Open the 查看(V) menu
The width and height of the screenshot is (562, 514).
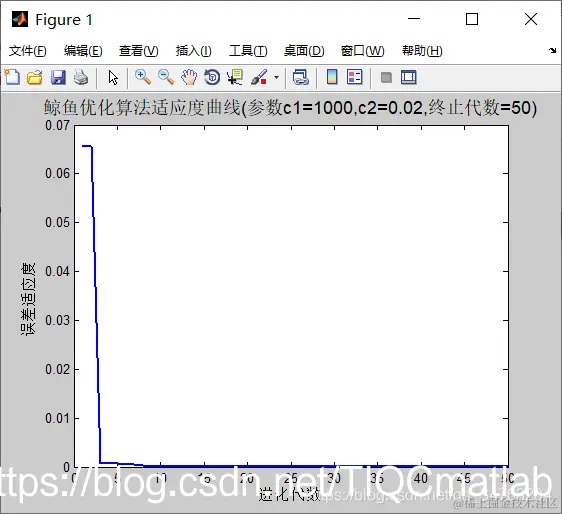click(x=139, y=51)
